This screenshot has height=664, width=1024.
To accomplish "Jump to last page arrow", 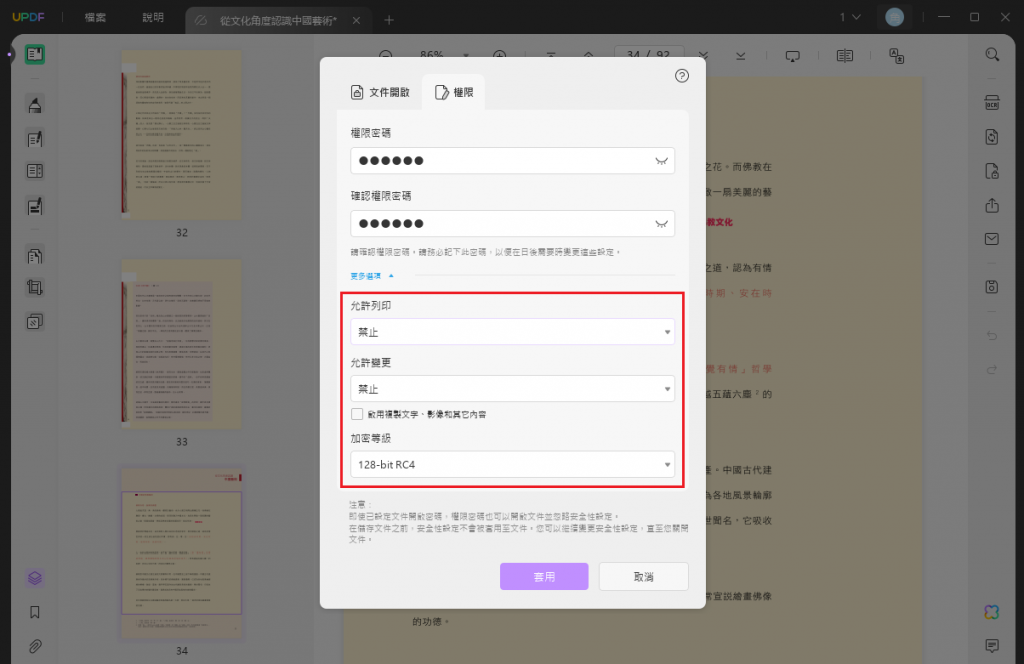I will [741, 56].
